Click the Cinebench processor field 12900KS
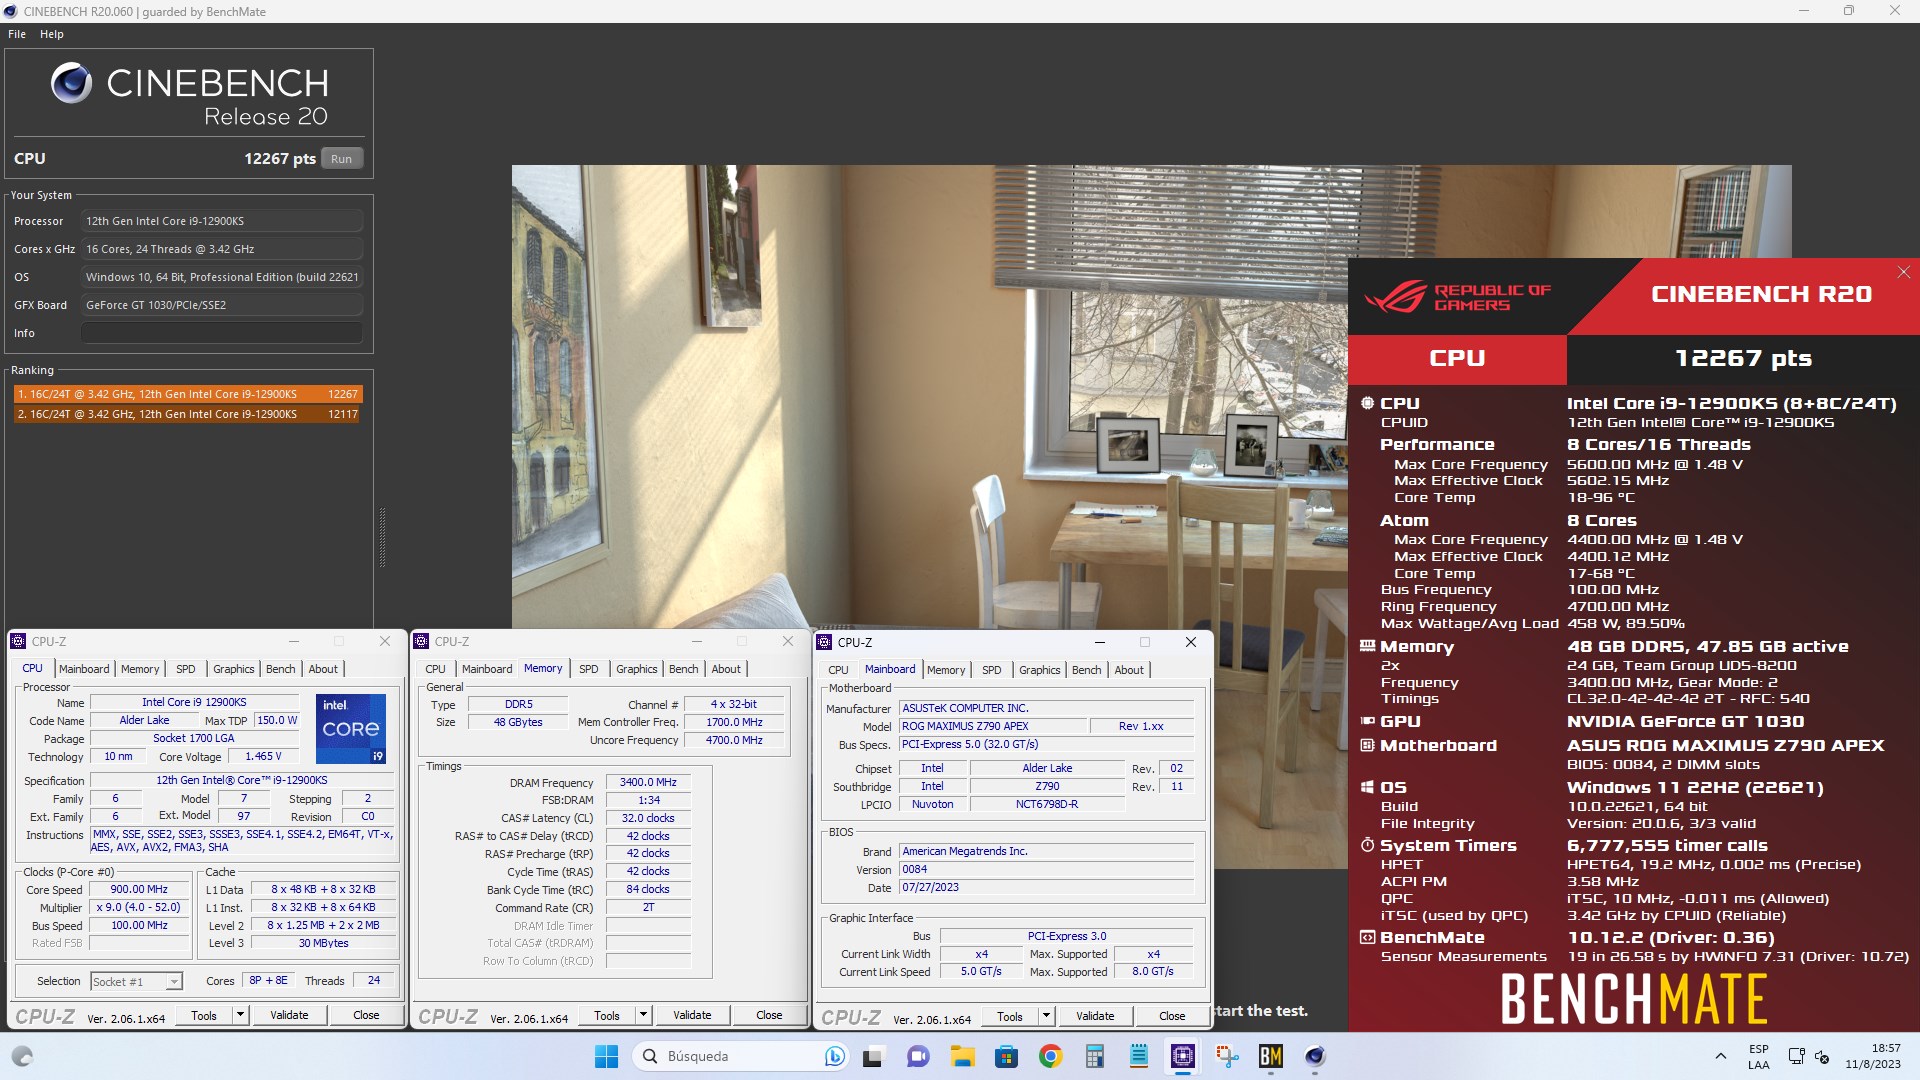 tap(221, 221)
